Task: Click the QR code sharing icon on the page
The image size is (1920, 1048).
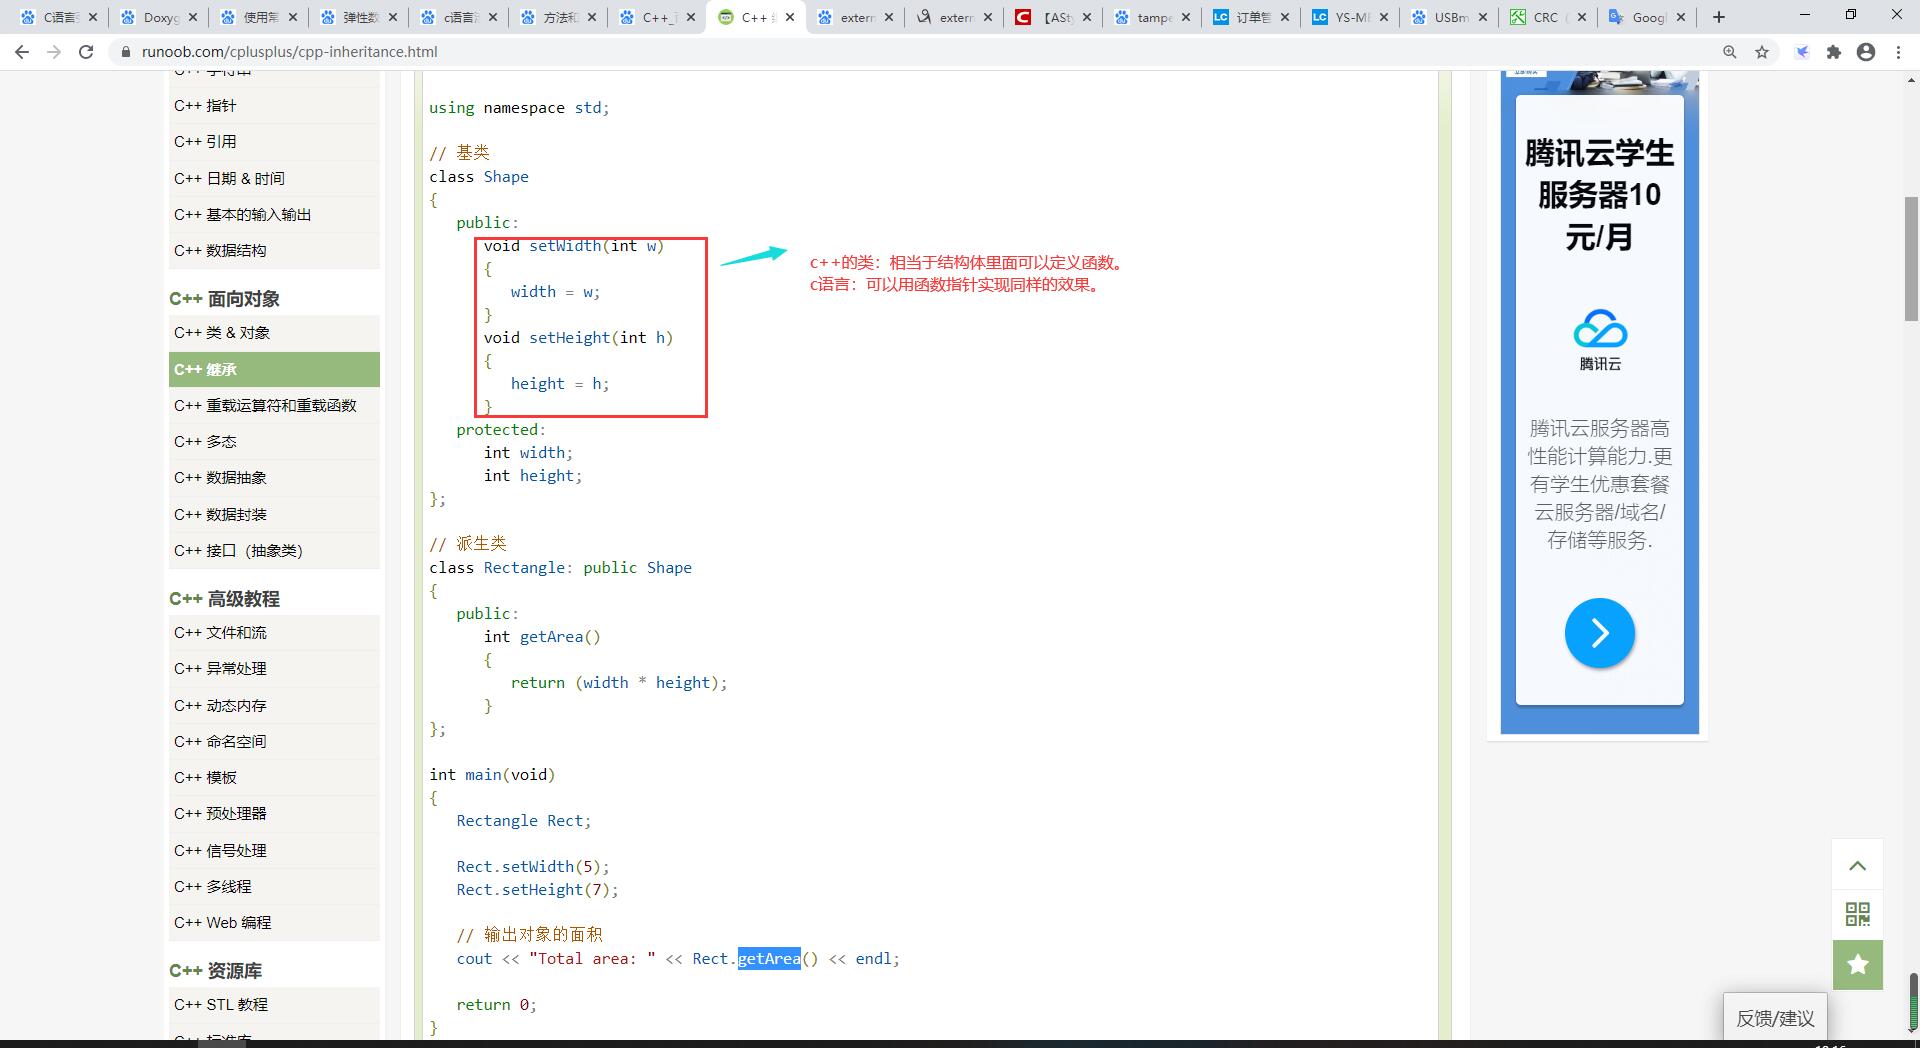Action: (x=1857, y=913)
